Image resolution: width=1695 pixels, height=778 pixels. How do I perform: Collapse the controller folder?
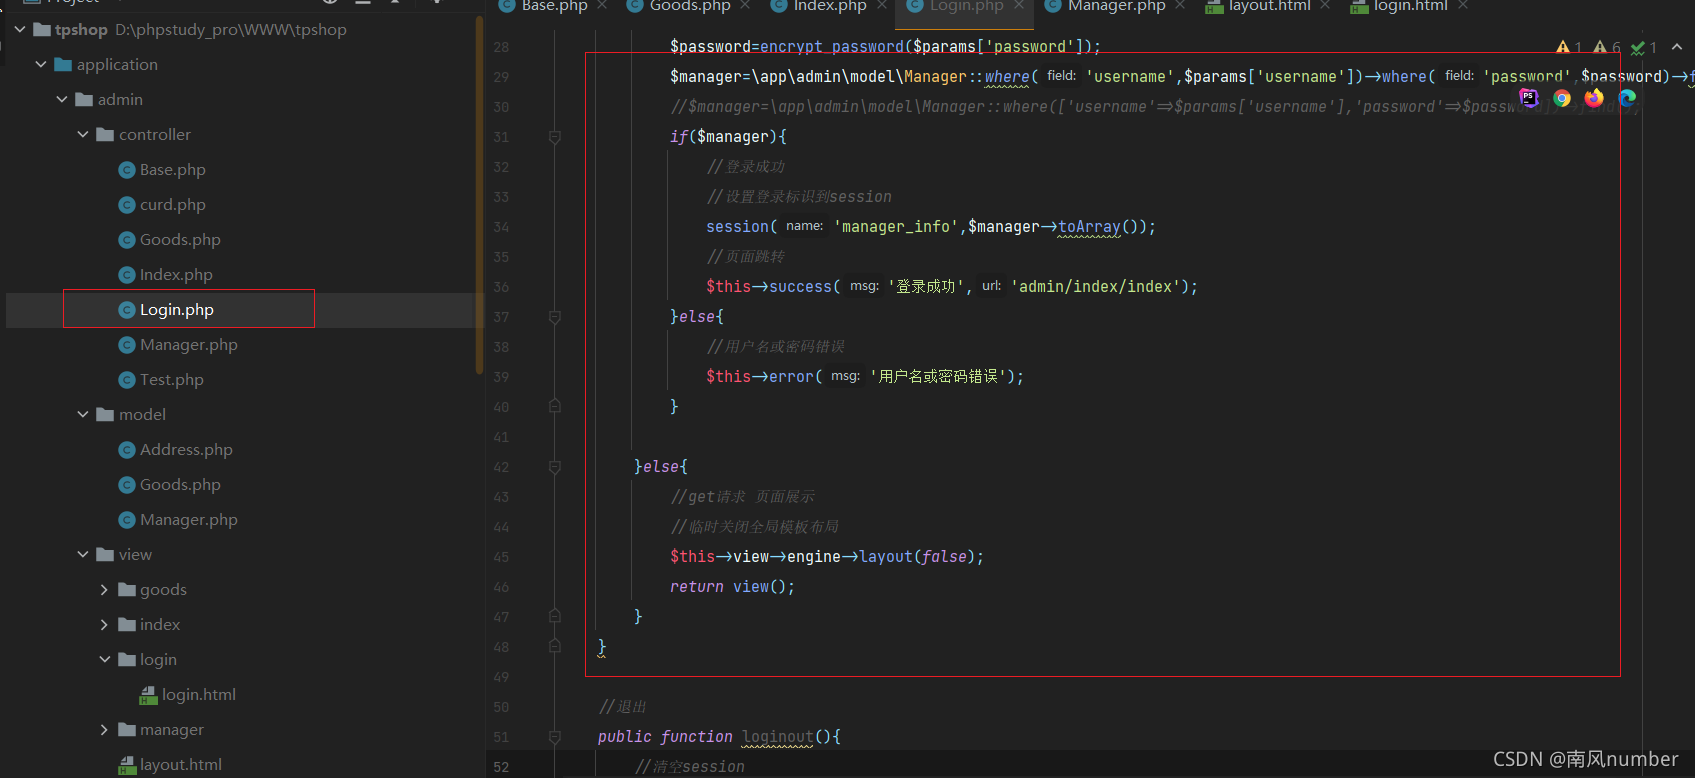click(83, 135)
